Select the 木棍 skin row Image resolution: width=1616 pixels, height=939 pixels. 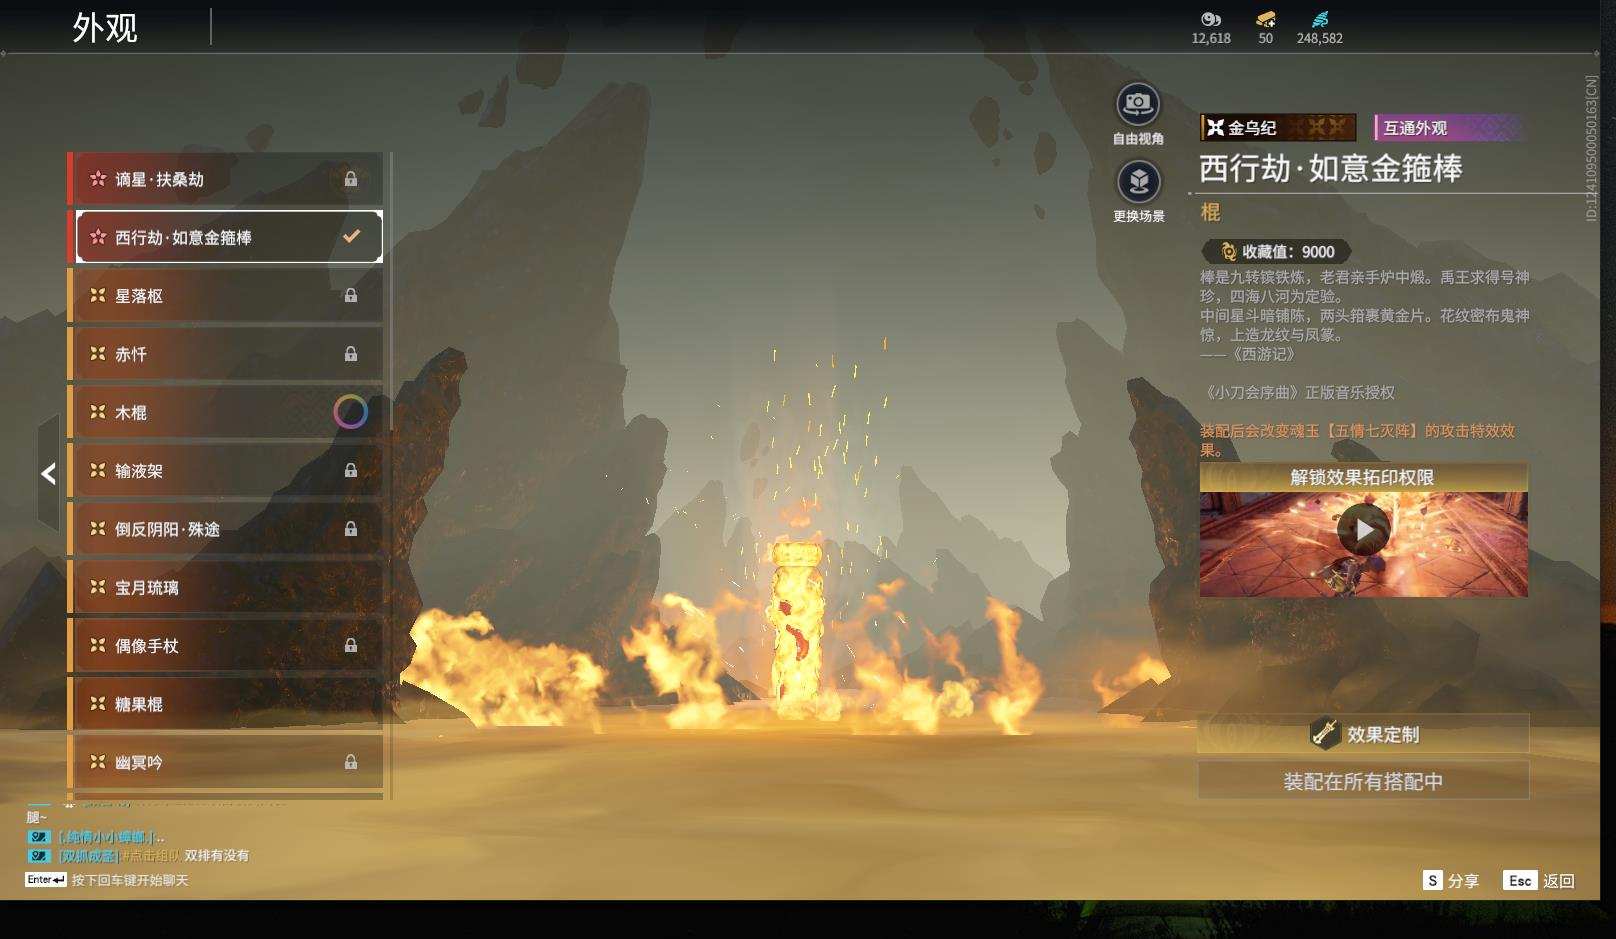(x=225, y=412)
